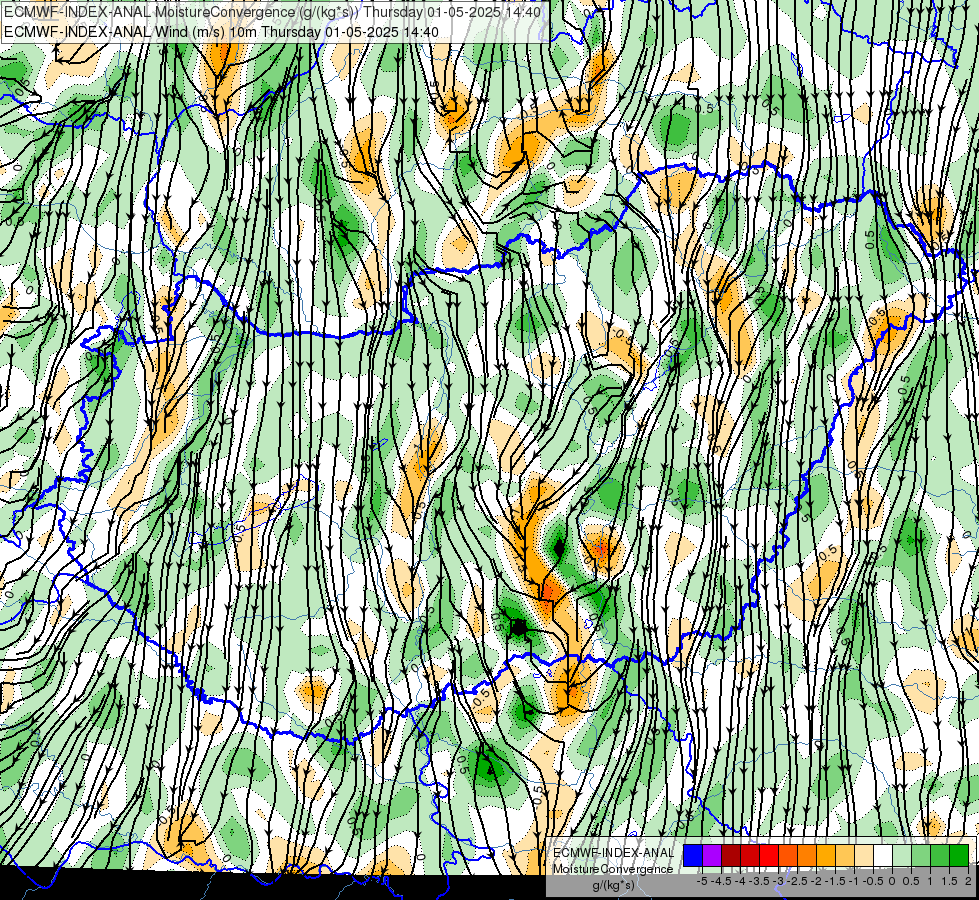The image size is (979, 900).
Task: Click the blue legend swatch below -5
Action: pos(693,855)
